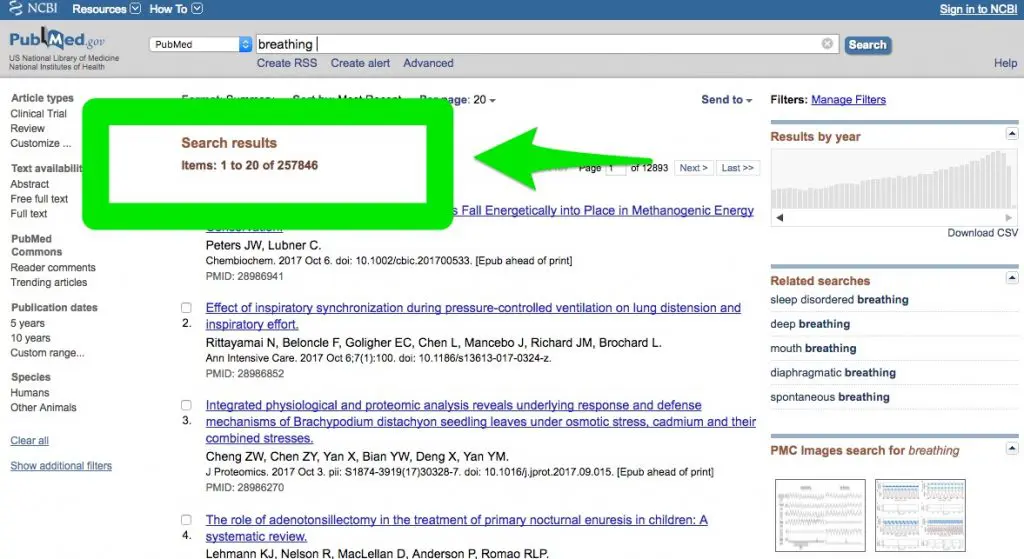Open the PubMed database dropdown
The image size is (1024, 559).
pyautogui.click(x=201, y=44)
